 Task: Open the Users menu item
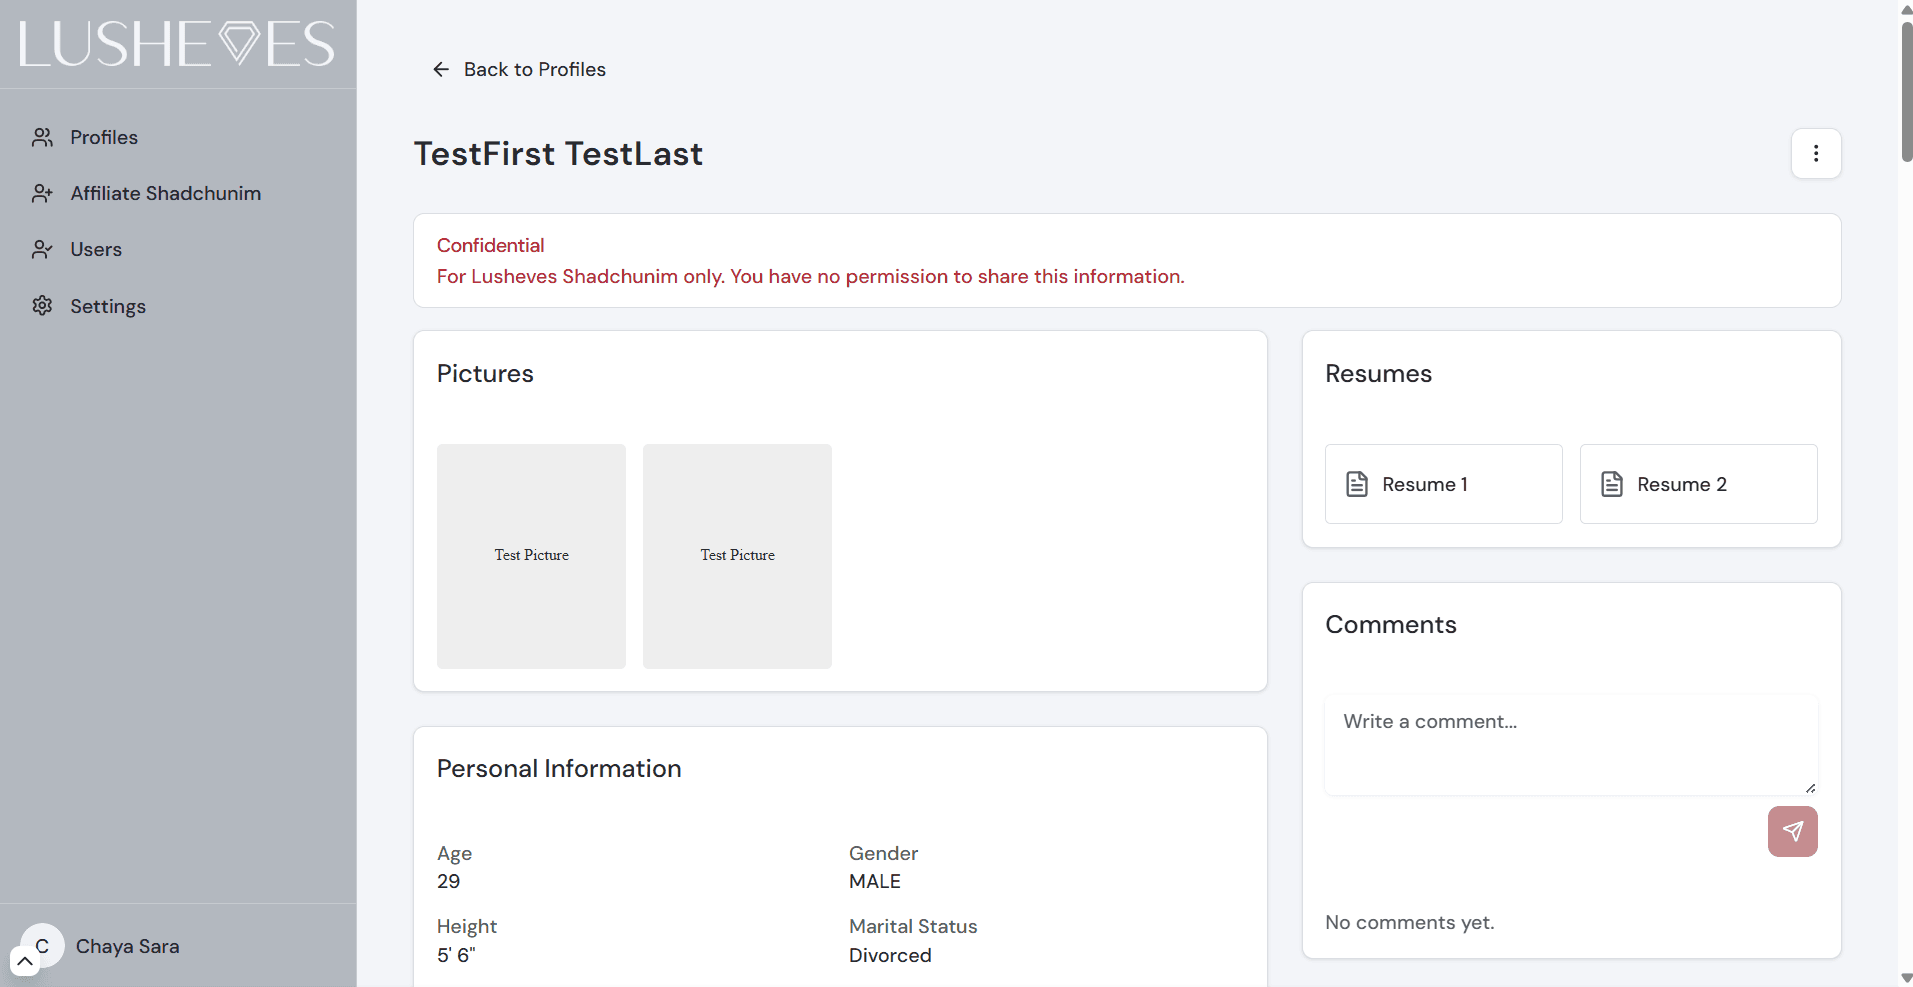coord(96,250)
